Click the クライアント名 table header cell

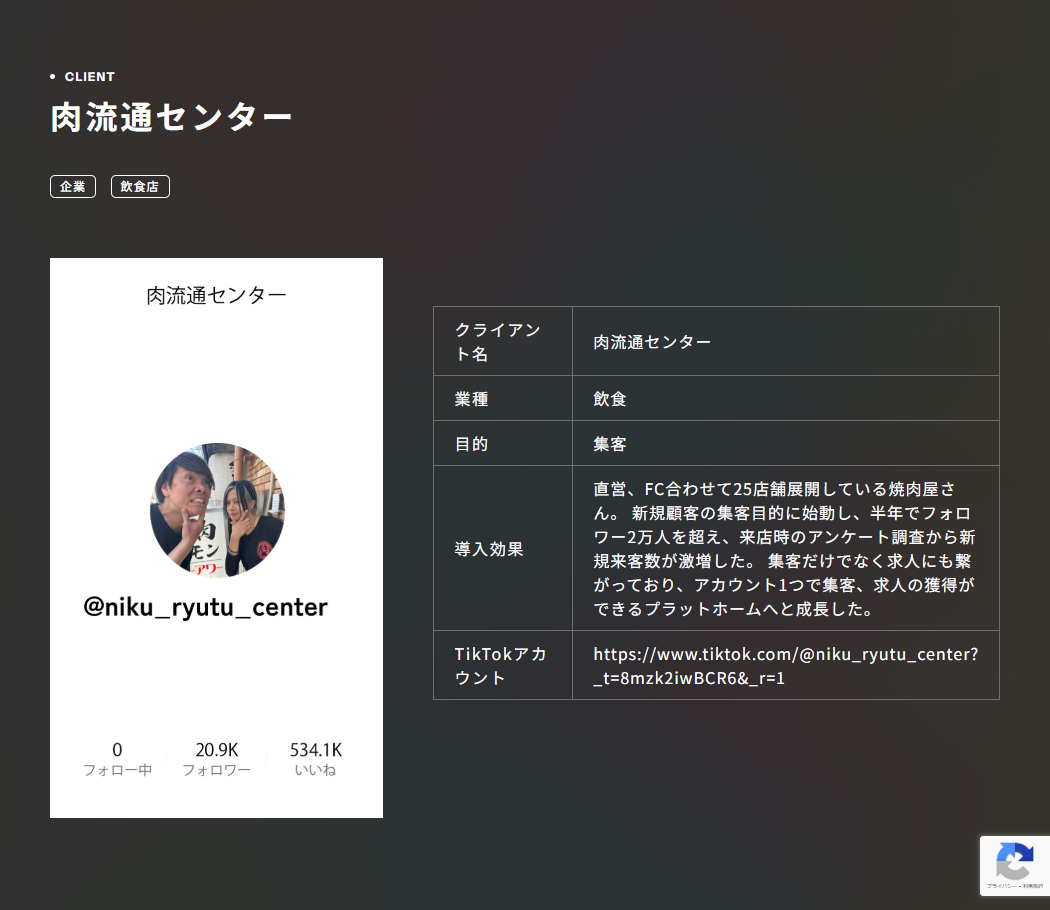coord(497,340)
